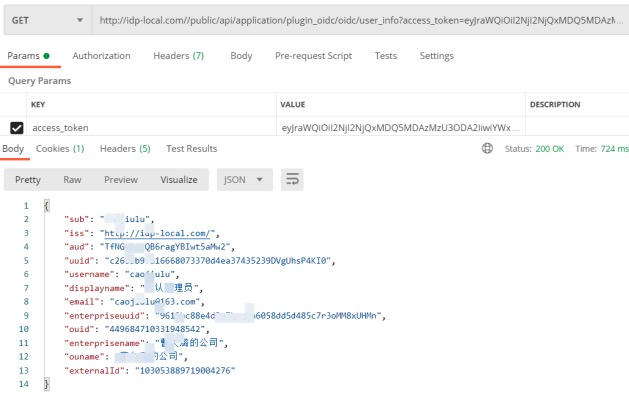Click the wrap lines icon button

tap(292, 179)
